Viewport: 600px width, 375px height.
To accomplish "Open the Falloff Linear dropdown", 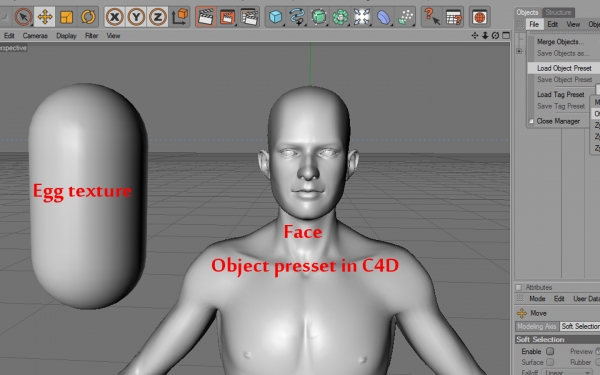I will point(568,372).
